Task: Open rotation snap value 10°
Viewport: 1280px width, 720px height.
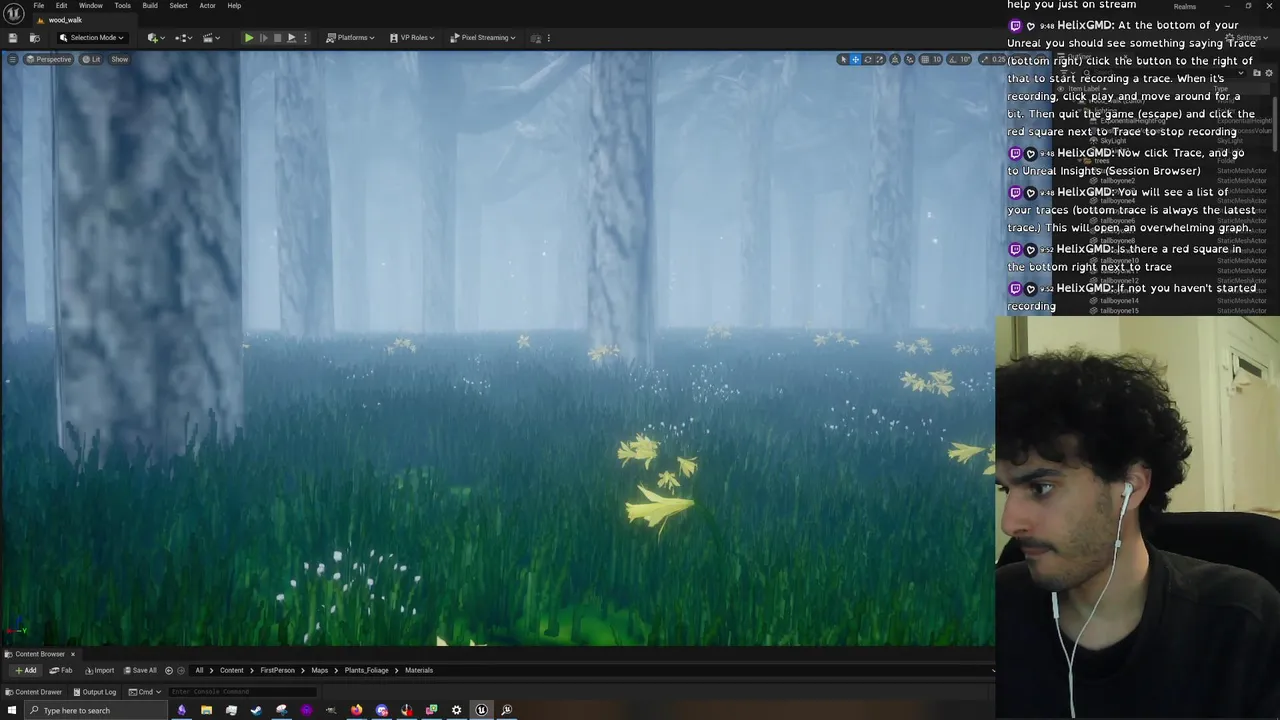Action: tap(965, 59)
